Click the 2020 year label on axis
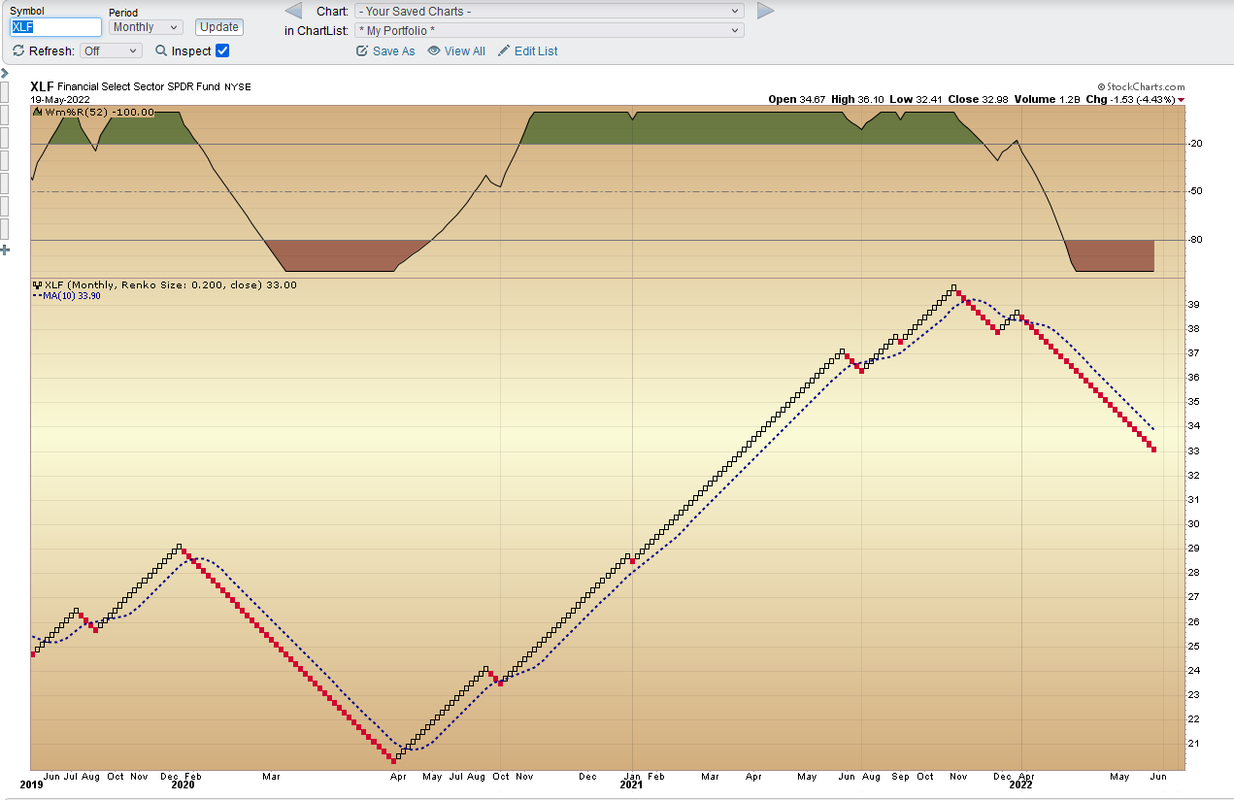The width and height of the screenshot is (1234, 800). tap(184, 786)
